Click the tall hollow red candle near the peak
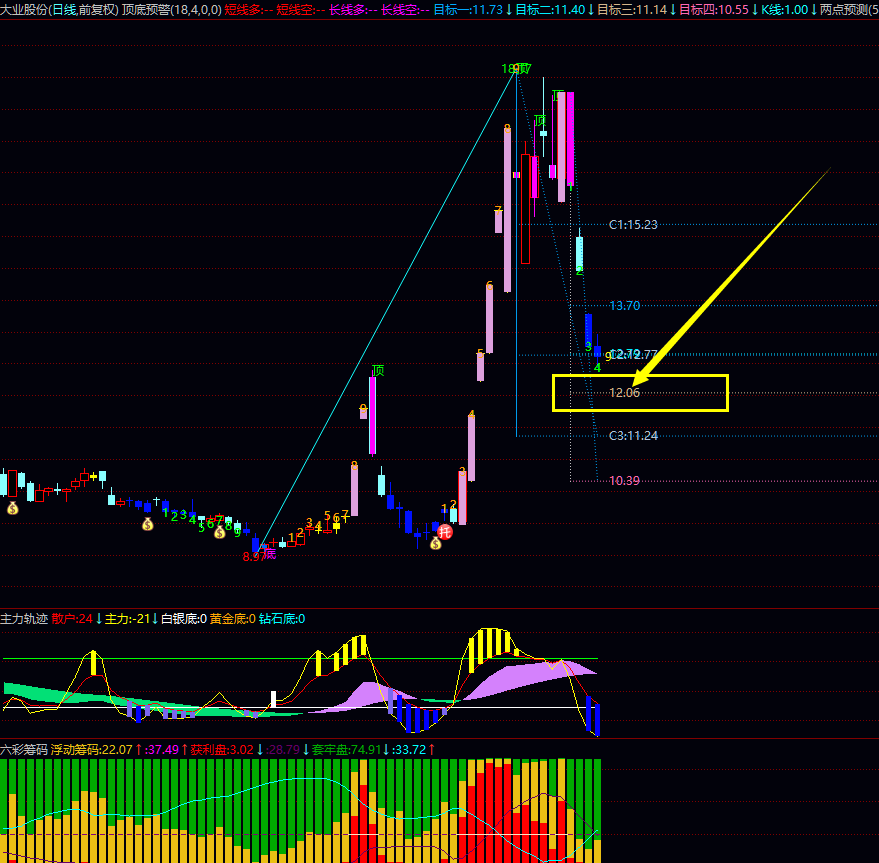The height and width of the screenshot is (863, 879). [x=525, y=209]
